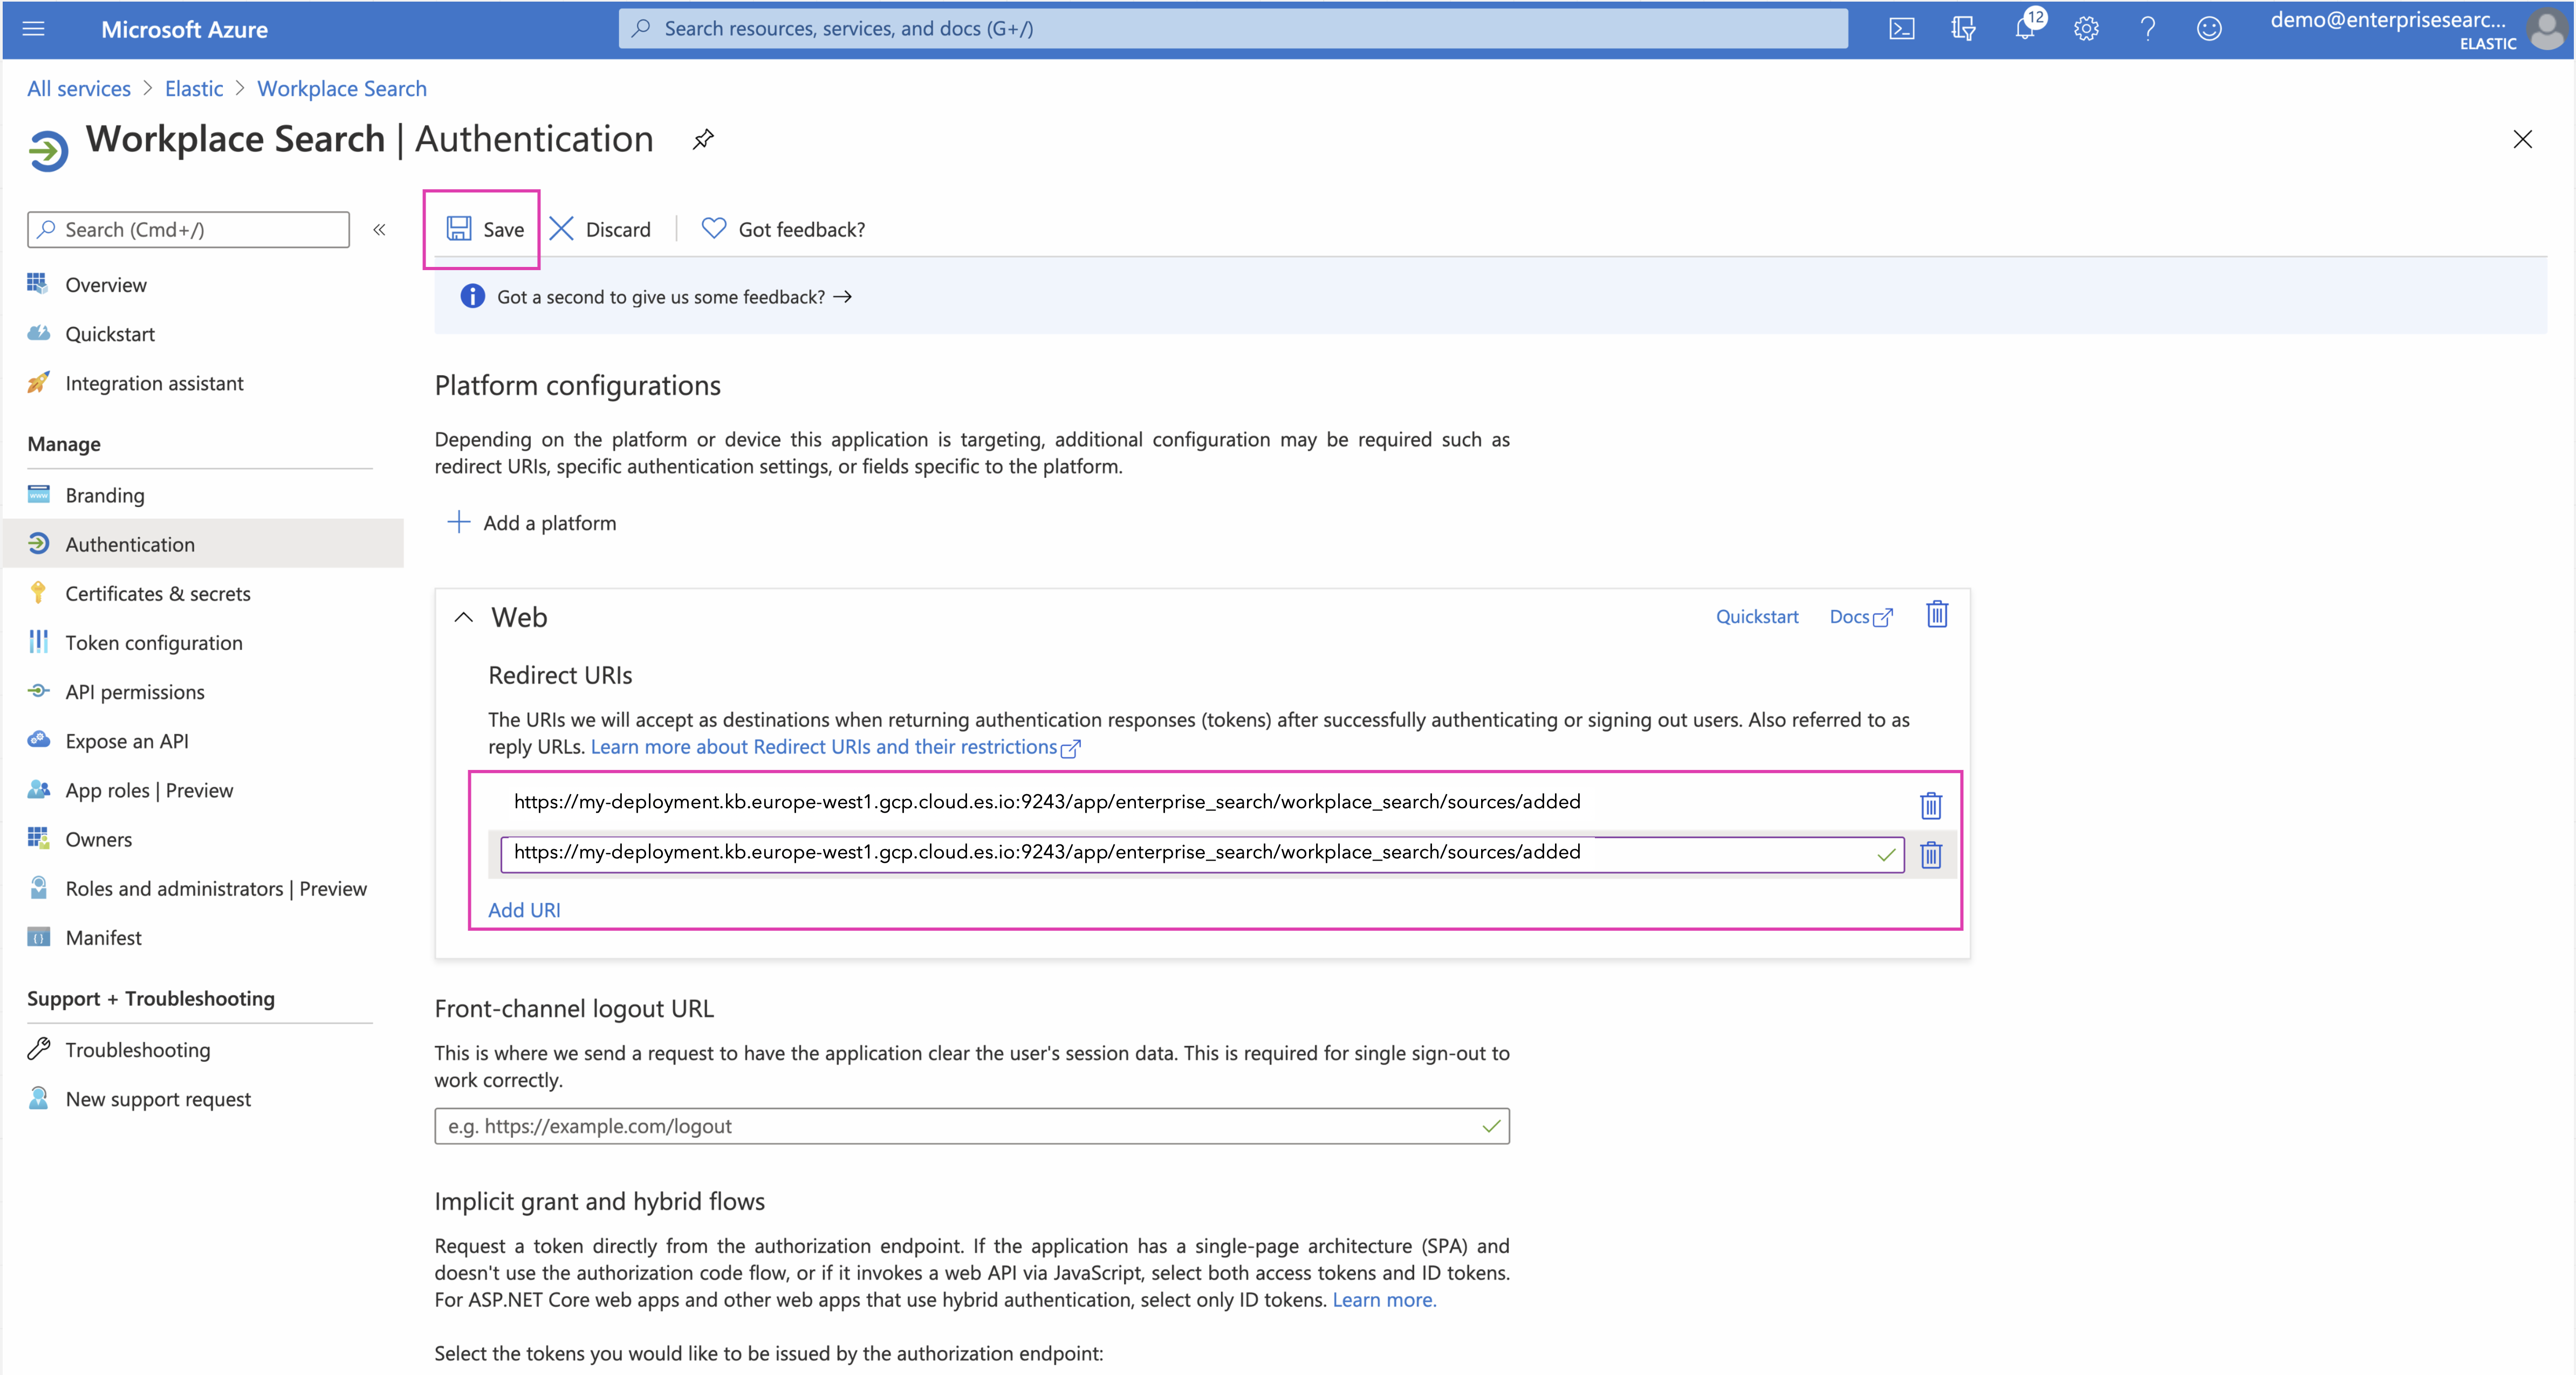This screenshot has width=2576, height=1375.
Task: Click Add a platform
Action: click(532, 523)
